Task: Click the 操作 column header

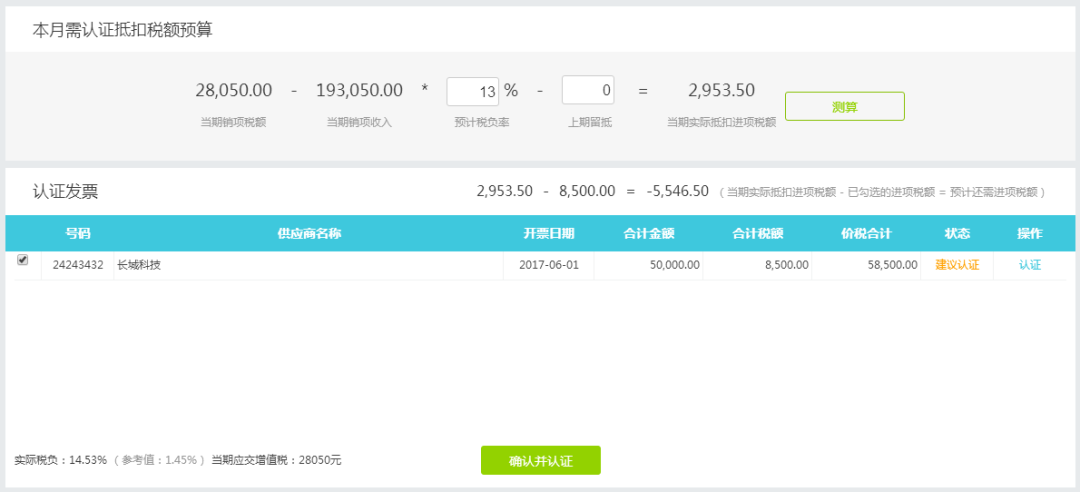Action: point(1030,234)
